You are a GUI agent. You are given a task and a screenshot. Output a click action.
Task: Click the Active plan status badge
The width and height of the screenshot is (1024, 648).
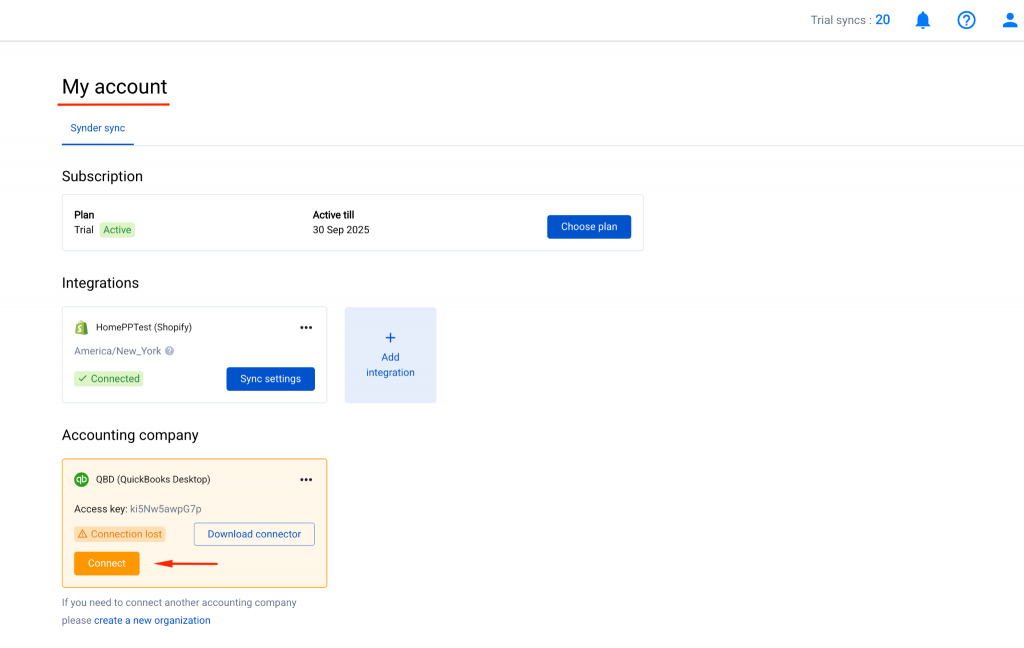[x=117, y=230]
